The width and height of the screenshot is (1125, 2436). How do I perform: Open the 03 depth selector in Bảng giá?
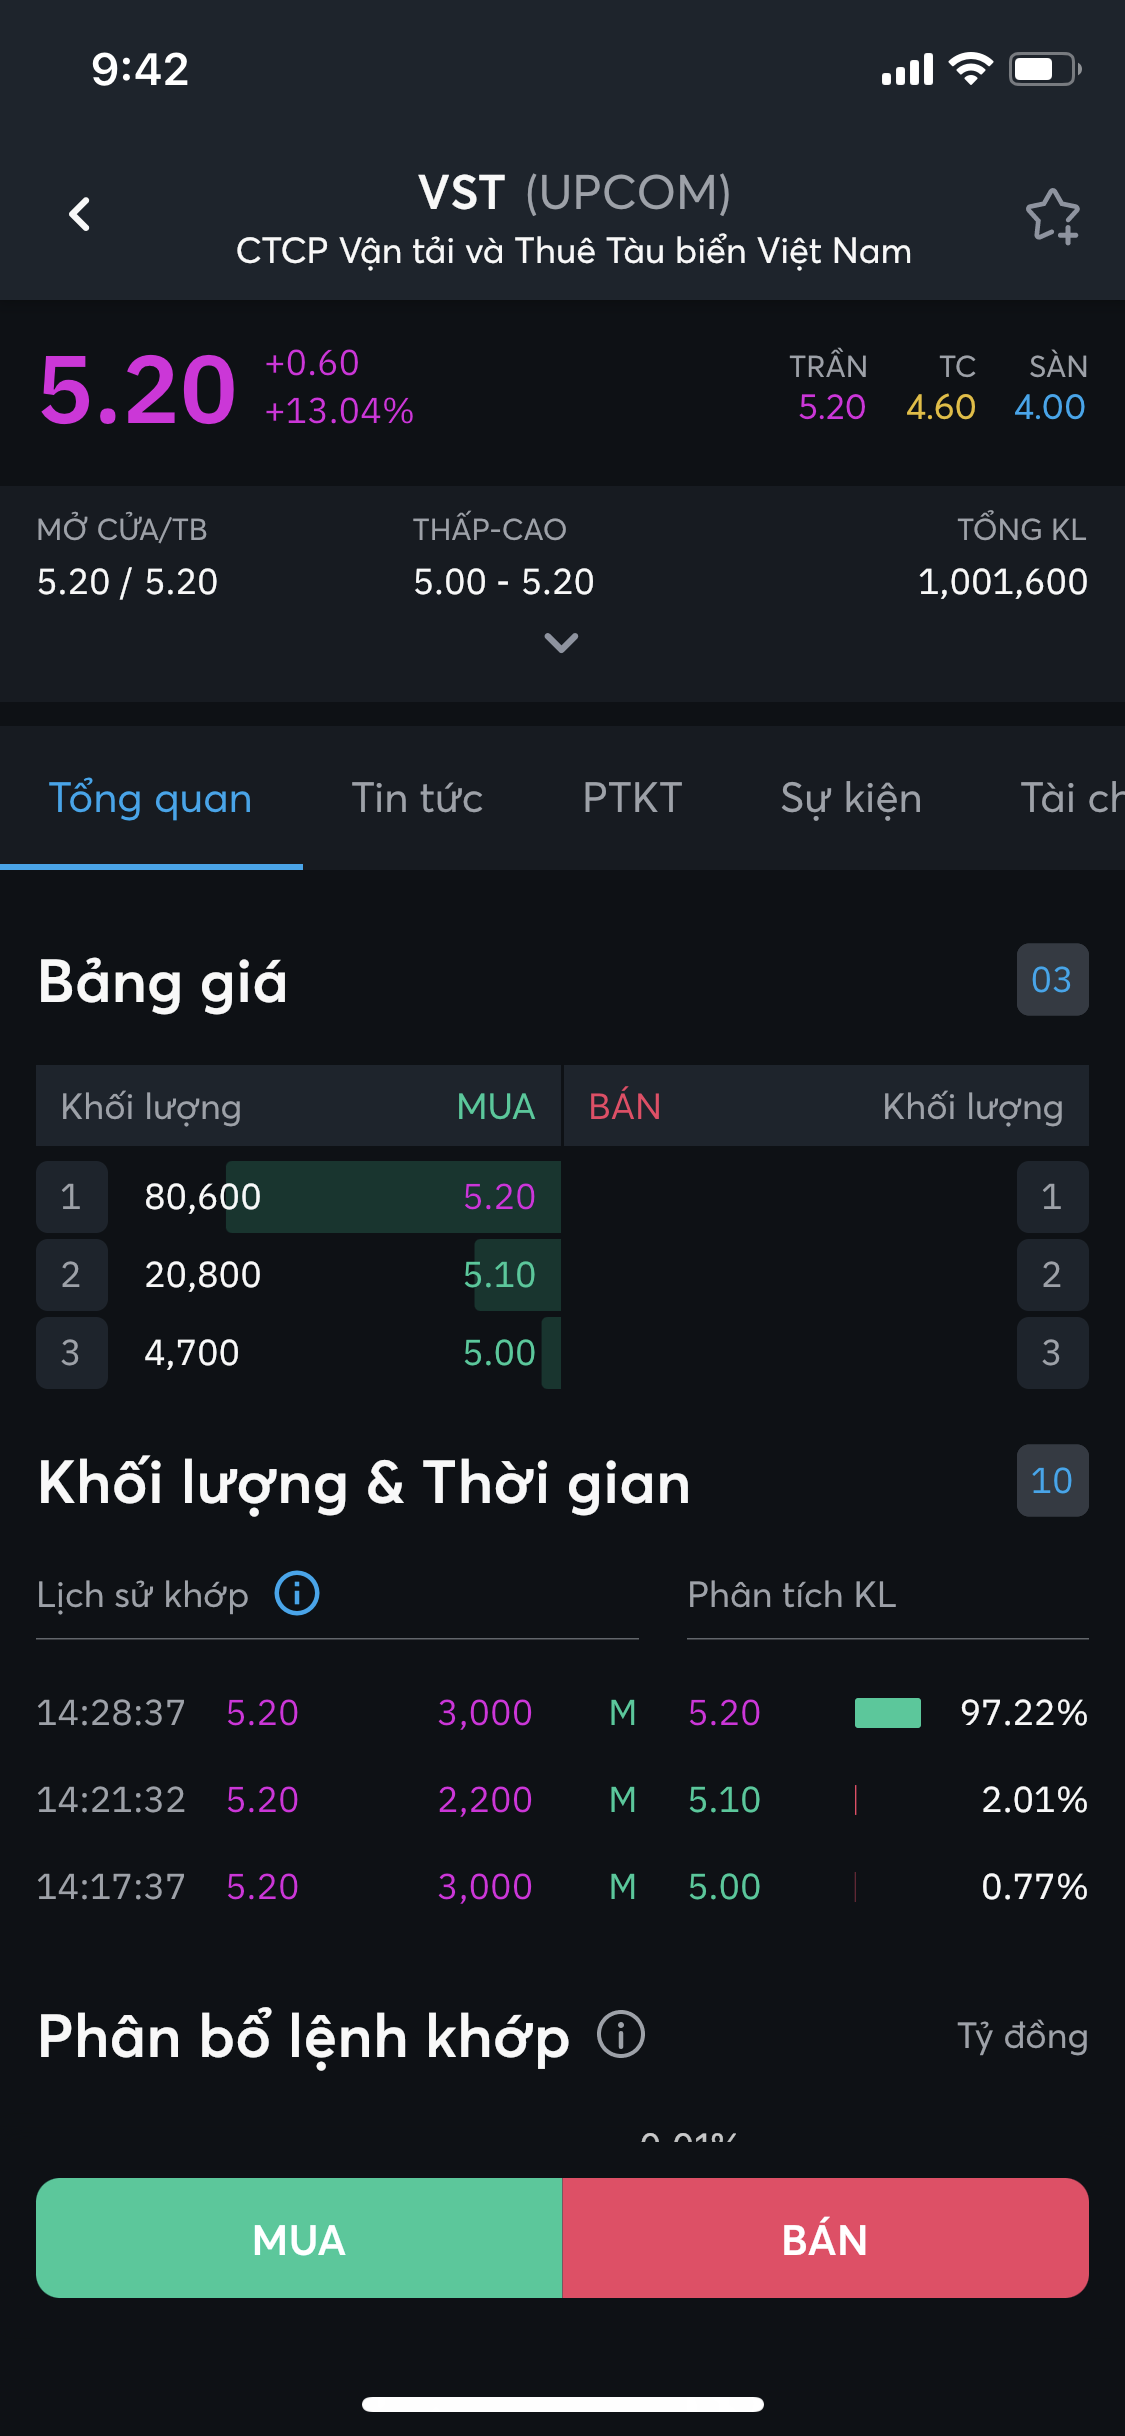(1052, 980)
